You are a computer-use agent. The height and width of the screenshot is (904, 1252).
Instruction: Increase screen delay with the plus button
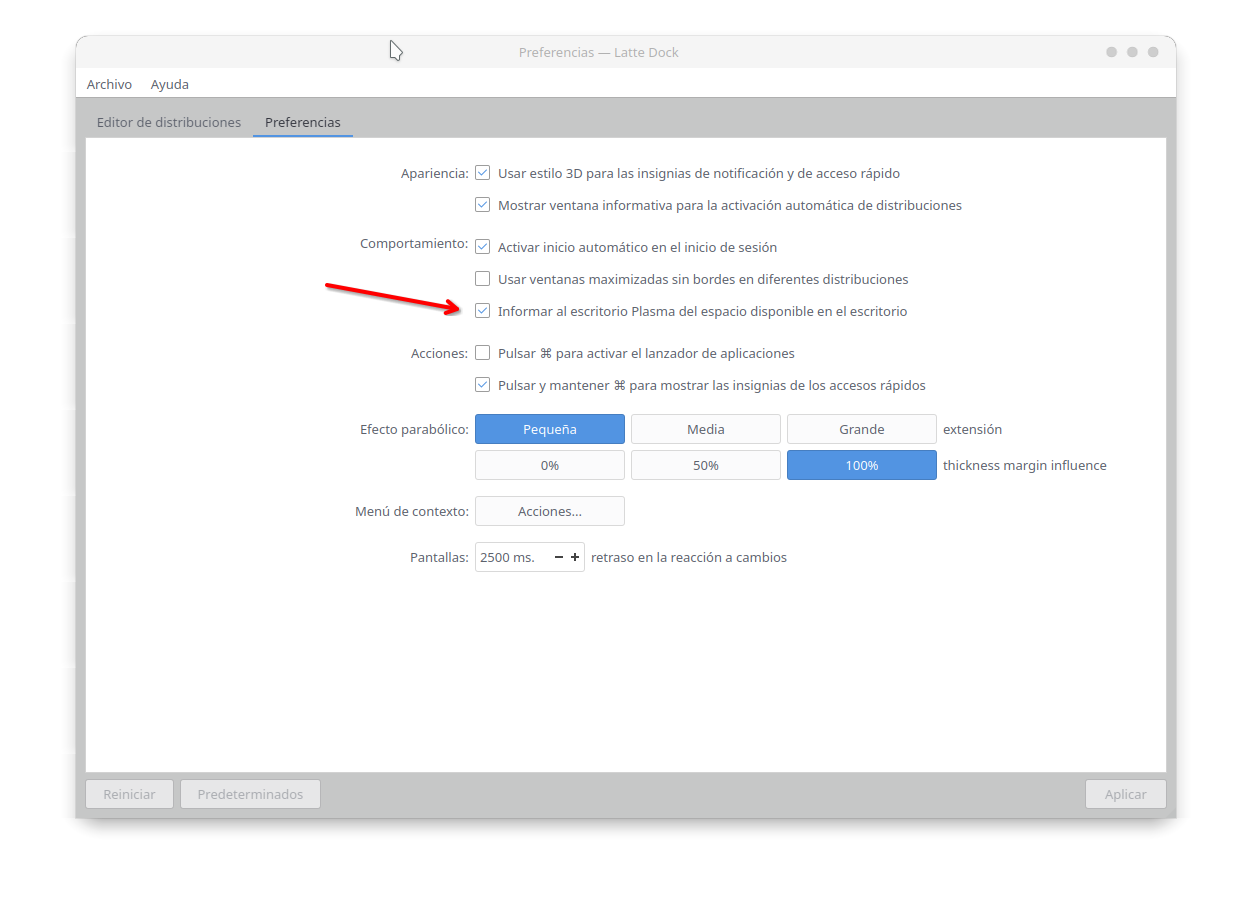pos(575,557)
